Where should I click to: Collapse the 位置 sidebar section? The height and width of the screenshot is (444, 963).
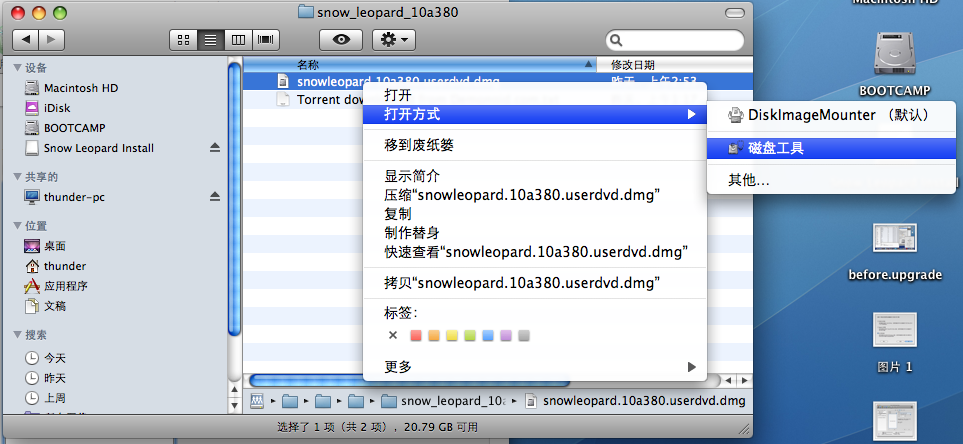click(x=17, y=226)
